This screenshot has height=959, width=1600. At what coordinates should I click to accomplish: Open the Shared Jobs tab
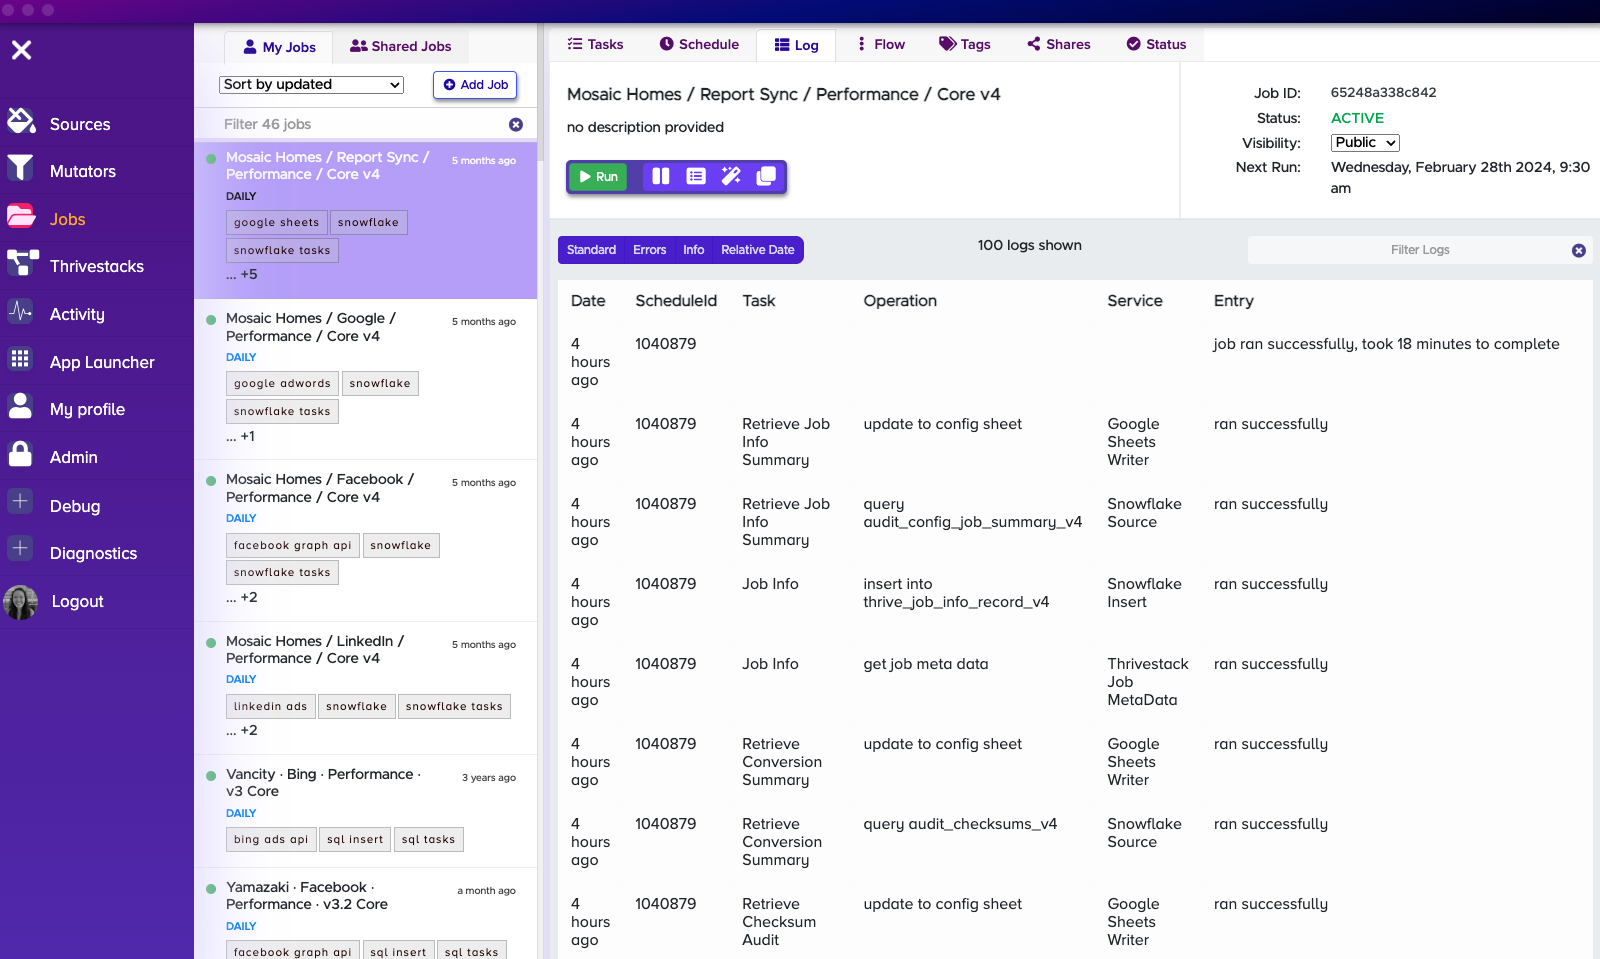coord(400,46)
